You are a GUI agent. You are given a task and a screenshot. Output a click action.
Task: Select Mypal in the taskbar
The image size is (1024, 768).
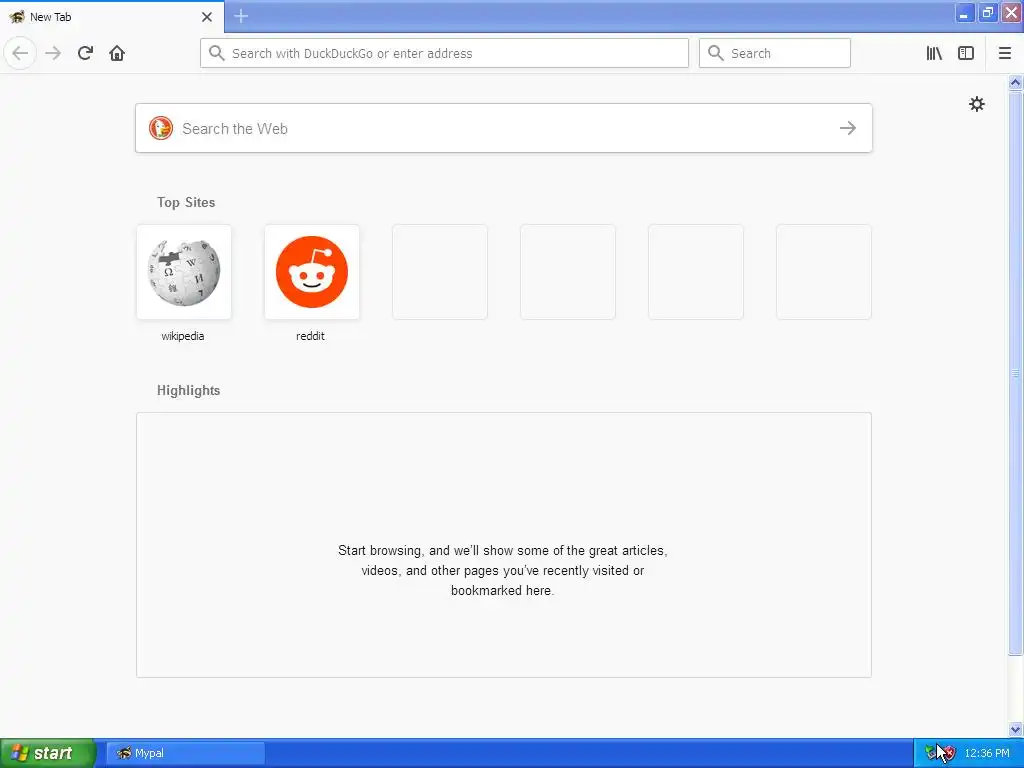(185, 753)
